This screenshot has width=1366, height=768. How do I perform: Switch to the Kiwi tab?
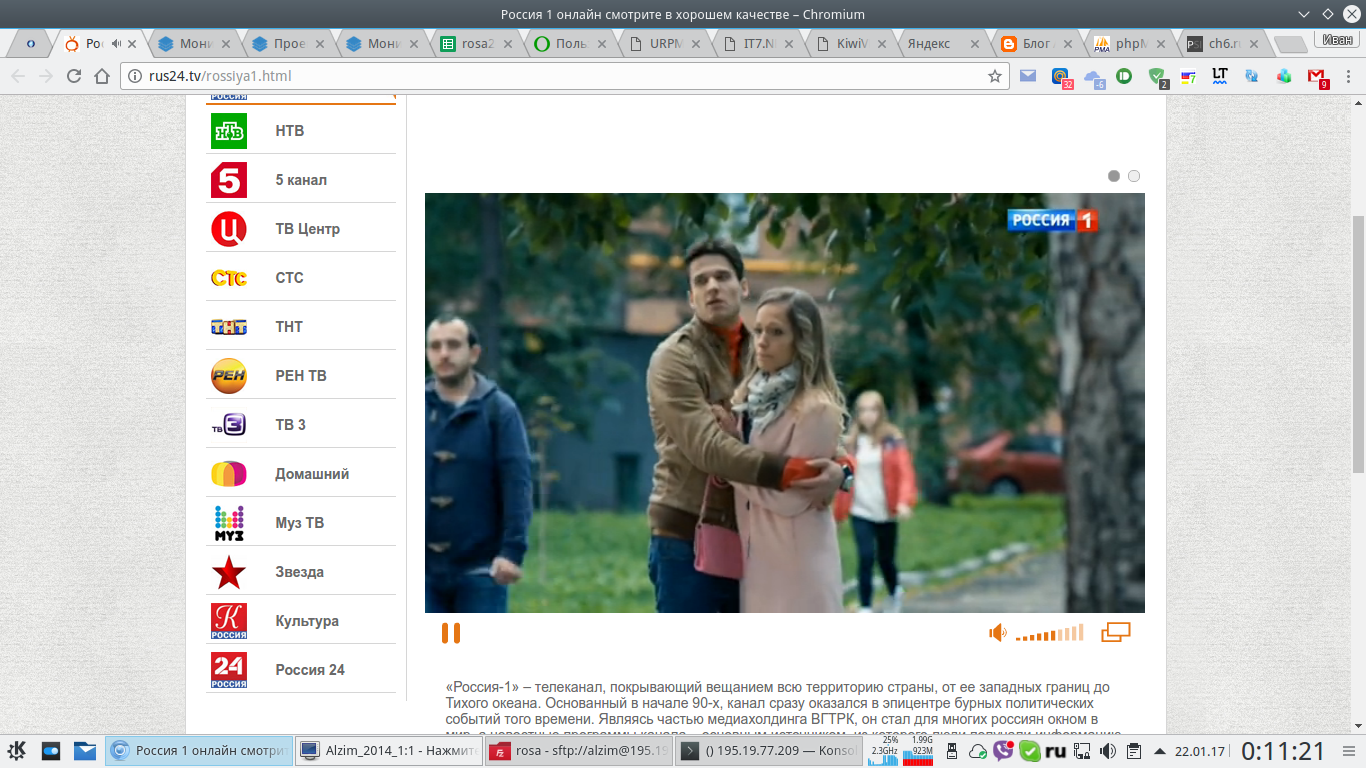click(x=848, y=44)
